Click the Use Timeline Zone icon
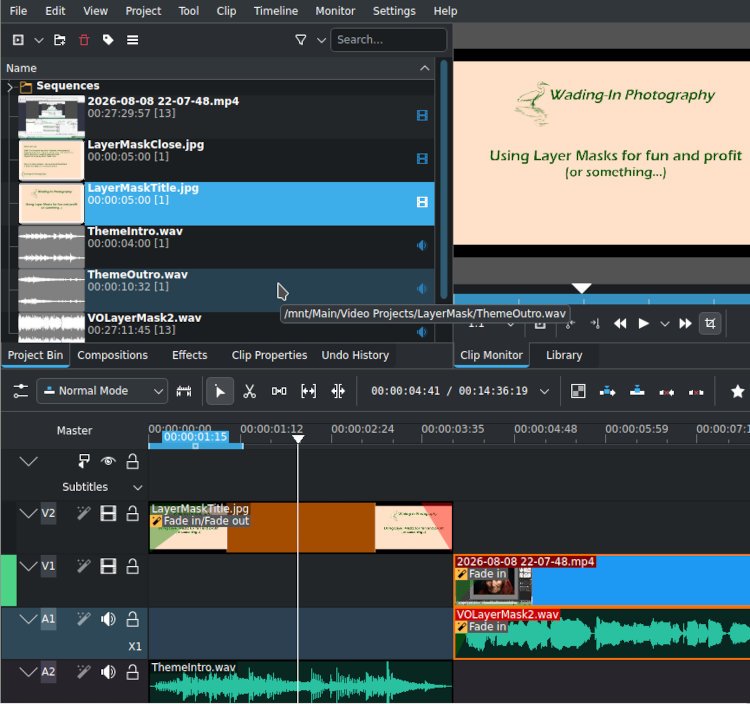The height and width of the screenshot is (704, 750). (x=184, y=391)
